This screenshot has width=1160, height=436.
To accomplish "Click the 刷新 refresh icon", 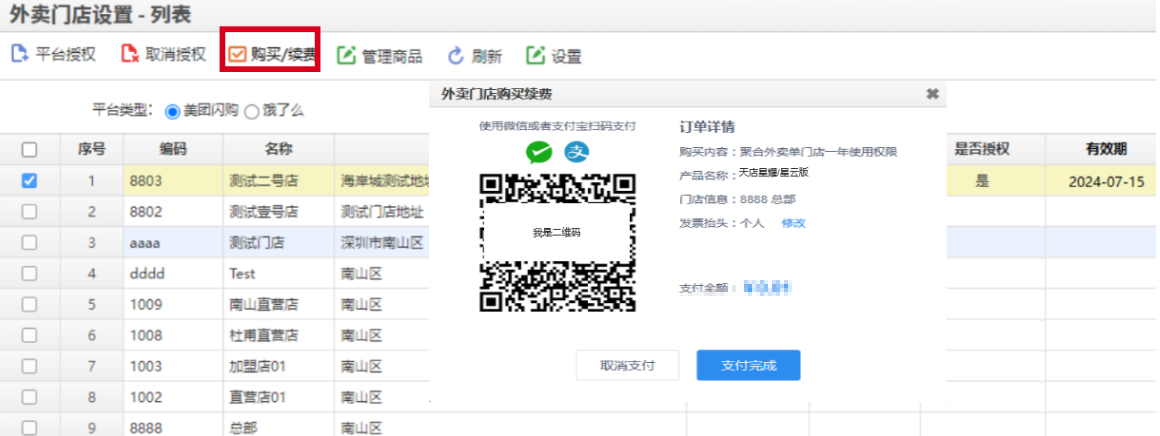I will coord(456,56).
